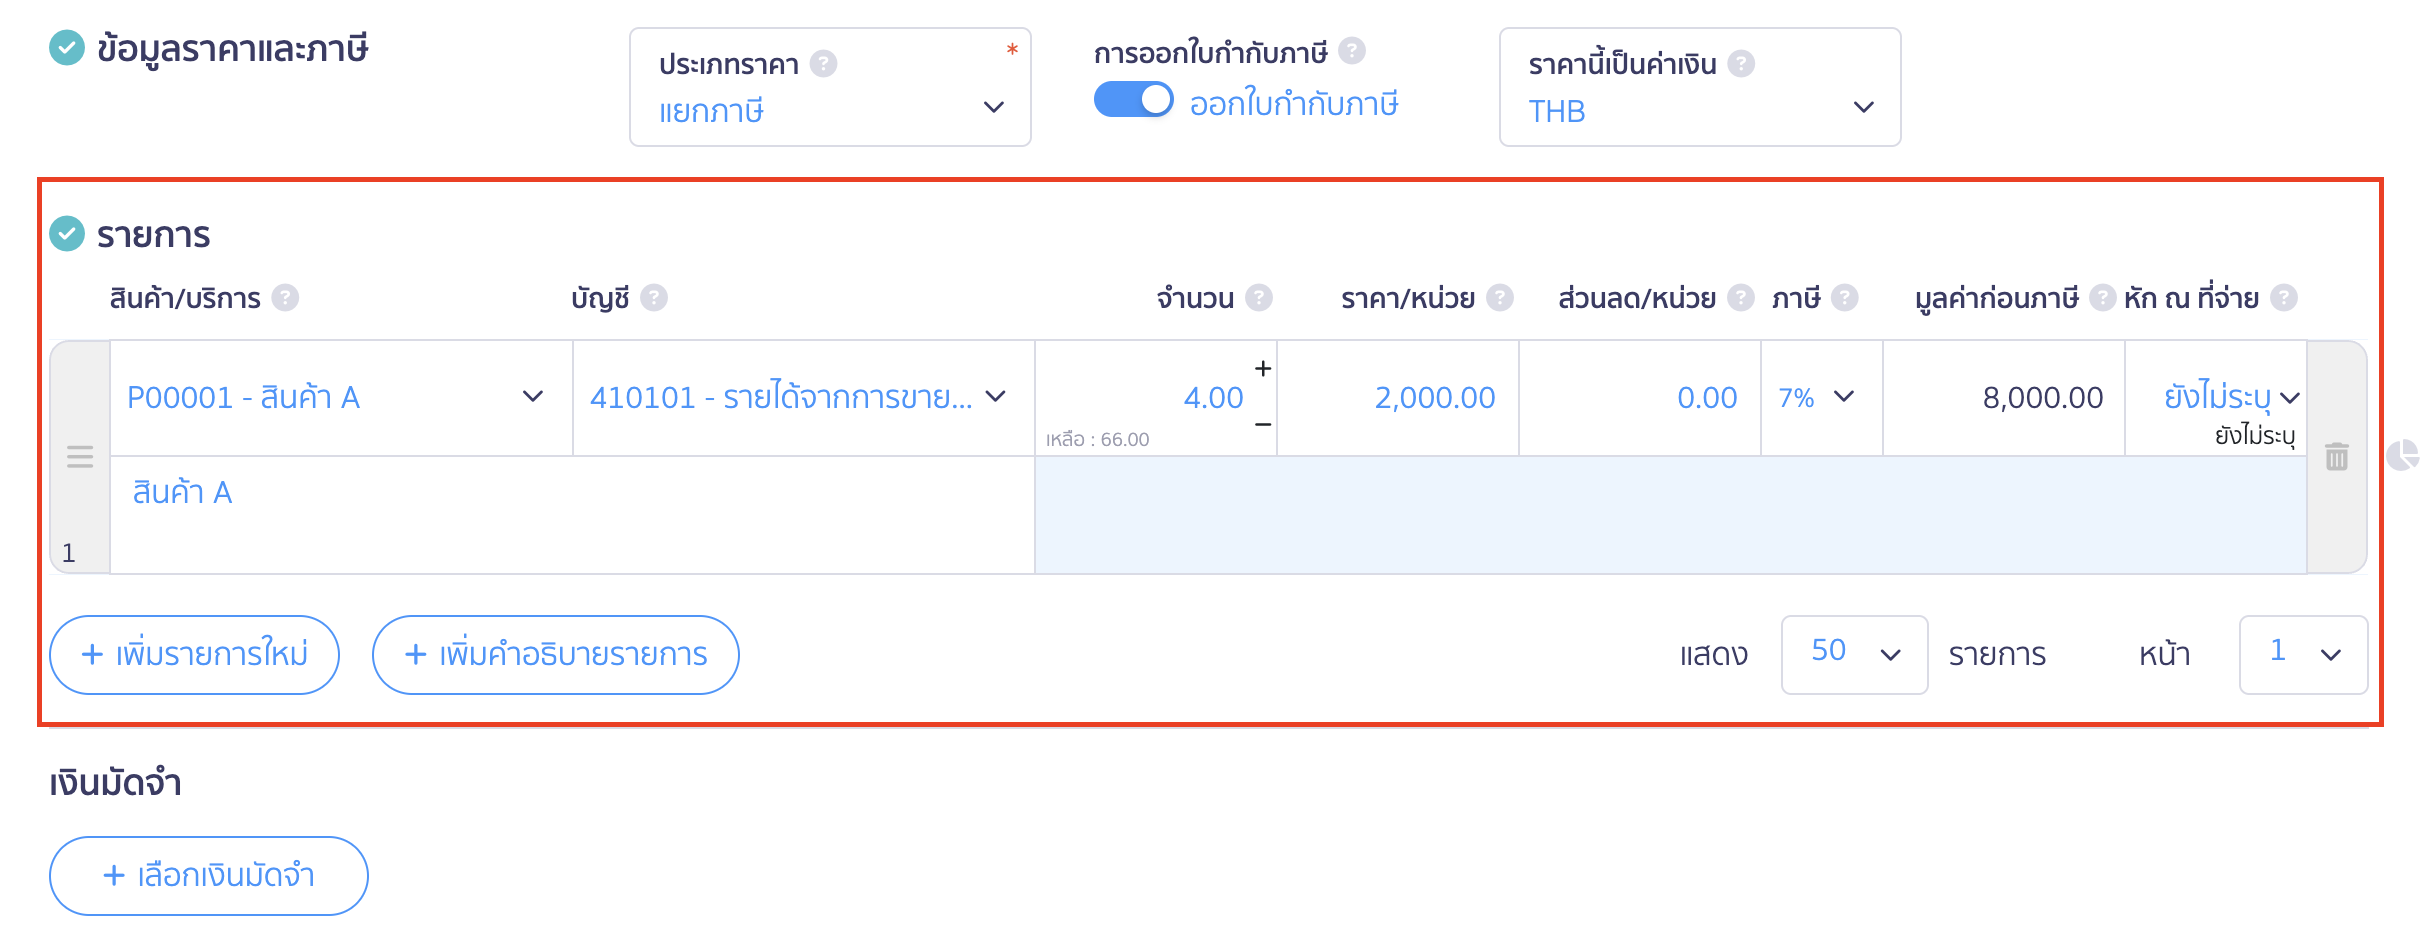Click help icon next to การออกใบกำกับภาษี
2424x938 pixels.
click(1352, 51)
